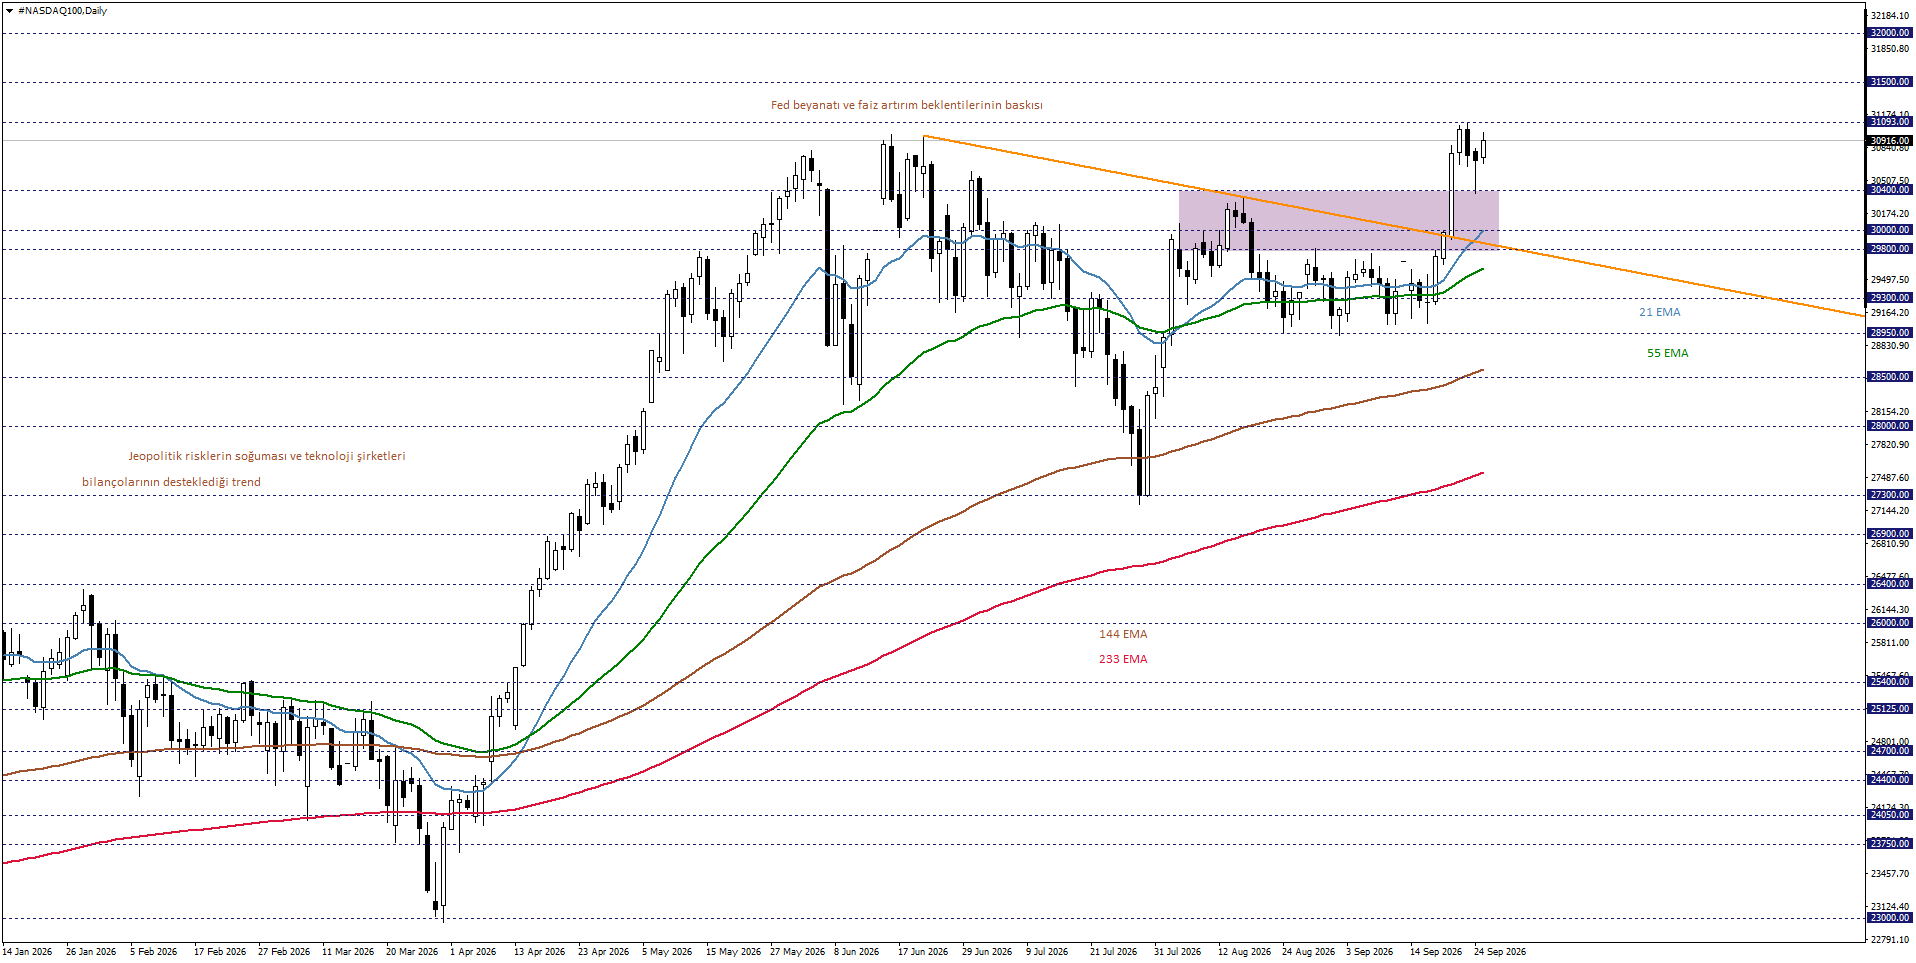The image size is (1916, 963).
Task: Click the 27 Feb 2026 date label
Action: pos(284,952)
